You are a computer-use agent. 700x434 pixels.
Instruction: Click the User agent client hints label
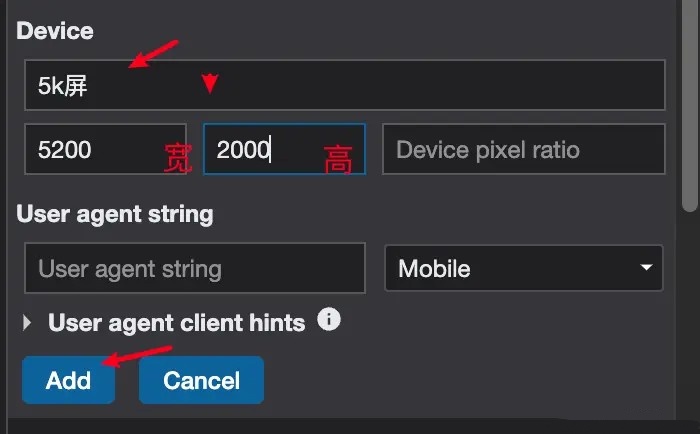tap(177, 323)
